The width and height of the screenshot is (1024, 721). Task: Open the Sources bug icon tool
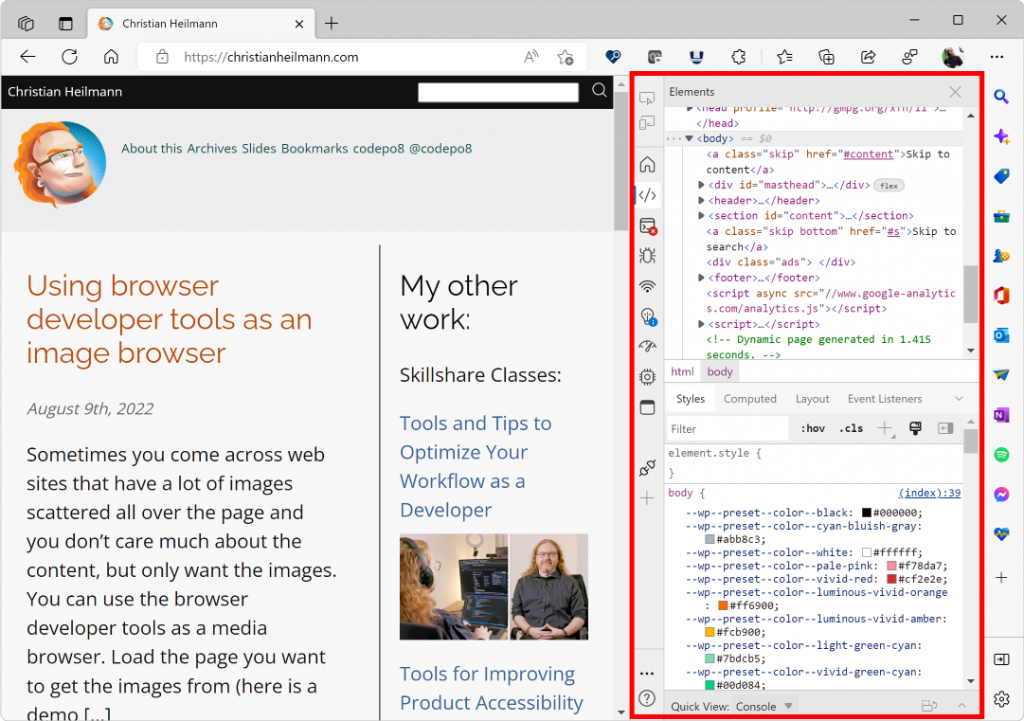(x=647, y=256)
